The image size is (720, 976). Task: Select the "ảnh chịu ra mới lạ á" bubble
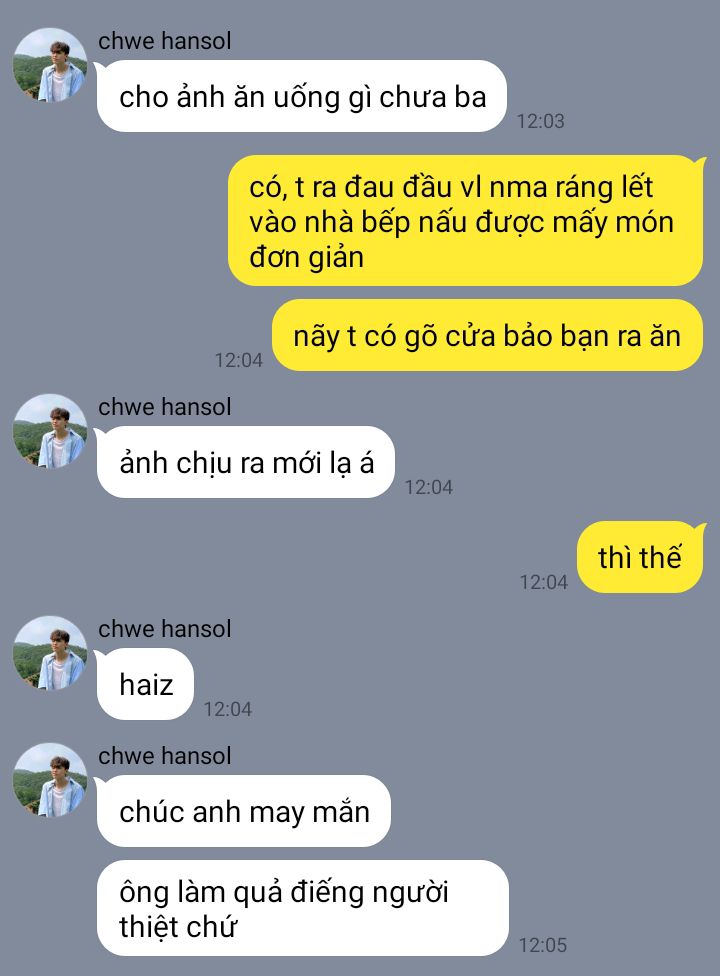click(x=246, y=462)
